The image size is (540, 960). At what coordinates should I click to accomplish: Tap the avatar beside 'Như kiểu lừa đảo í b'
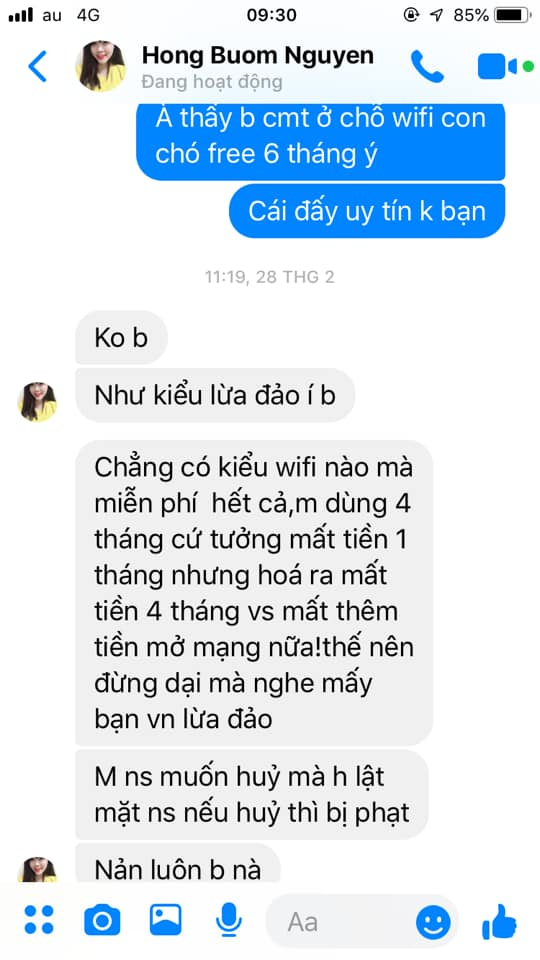(x=37, y=401)
